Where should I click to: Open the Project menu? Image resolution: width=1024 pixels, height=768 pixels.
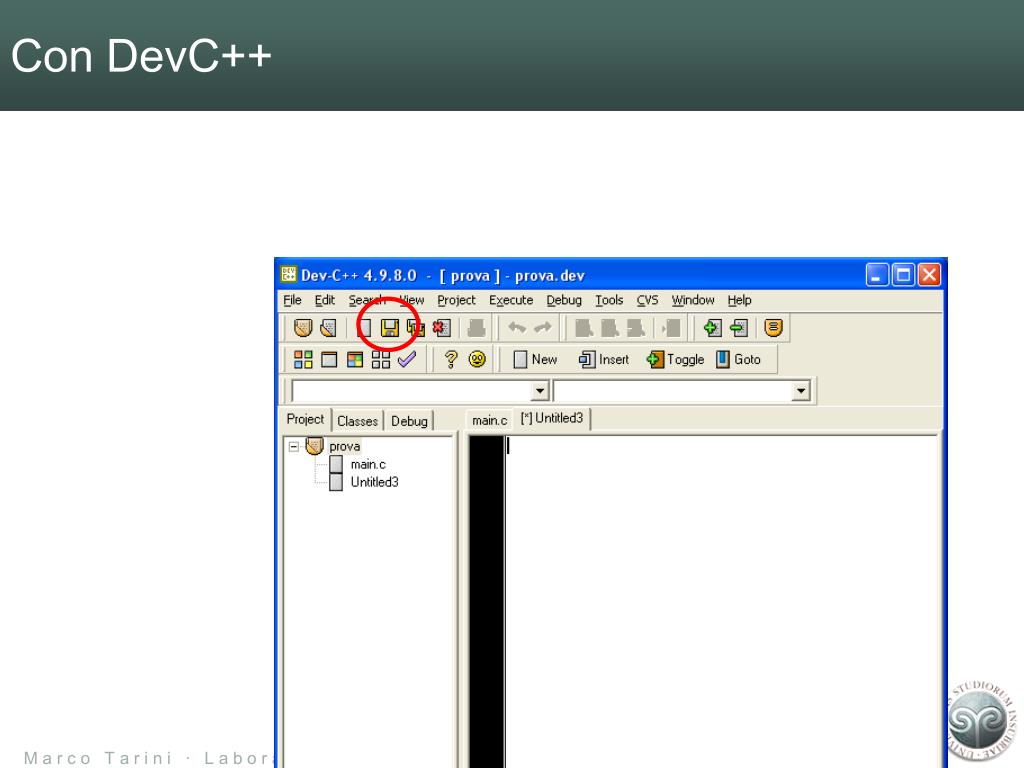[x=456, y=300]
